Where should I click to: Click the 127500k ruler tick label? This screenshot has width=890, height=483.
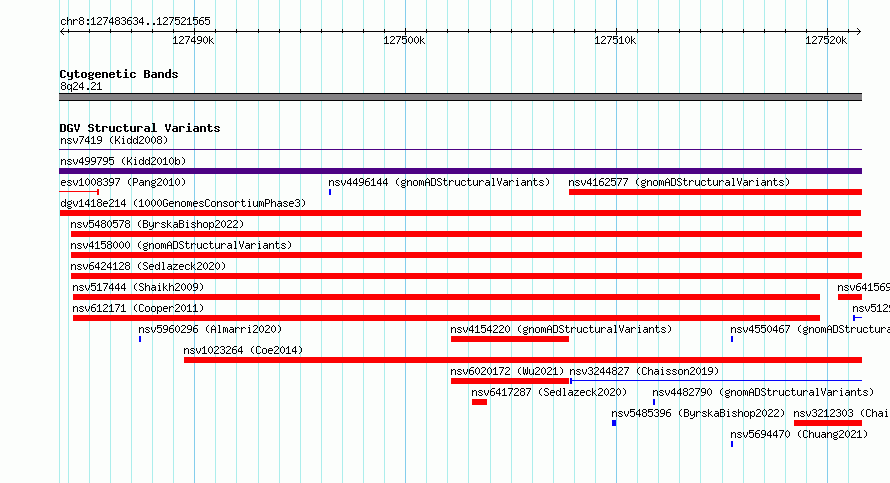(x=404, y=40)
